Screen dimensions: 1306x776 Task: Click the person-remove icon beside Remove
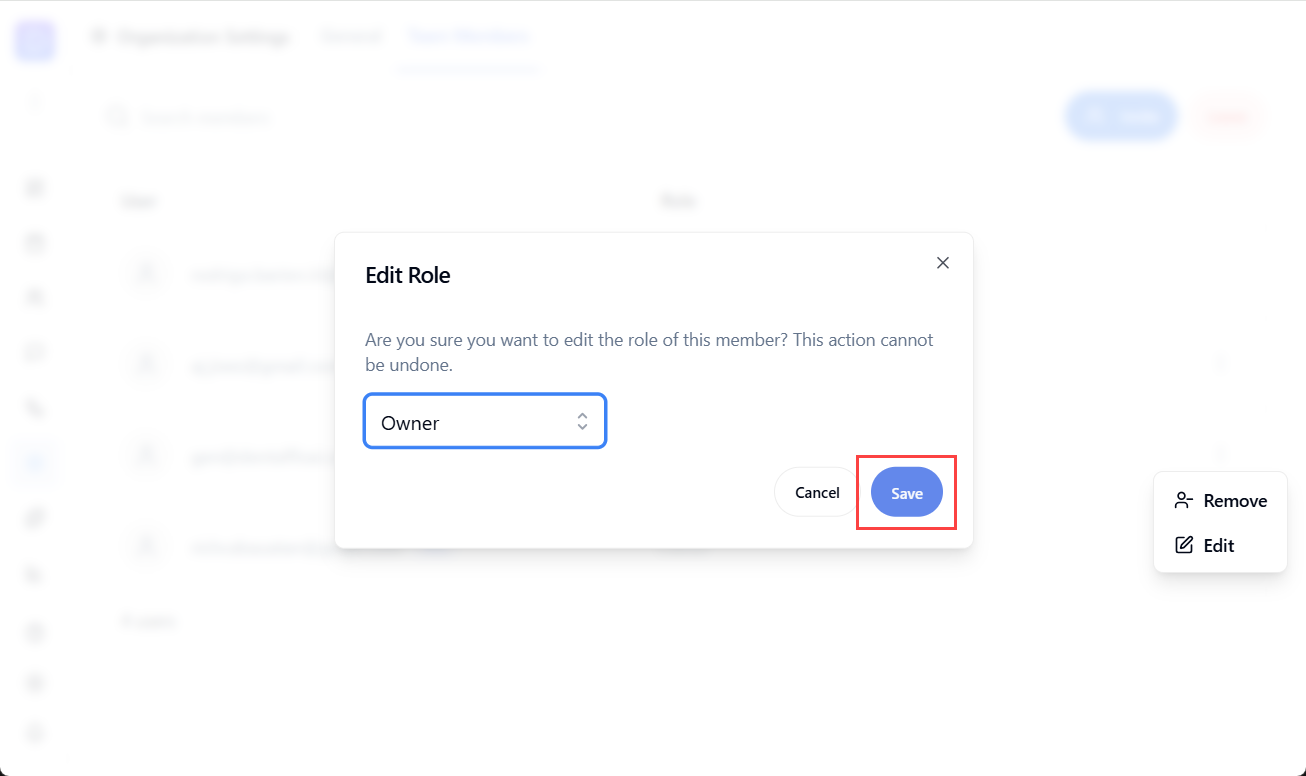(1184, 499)
